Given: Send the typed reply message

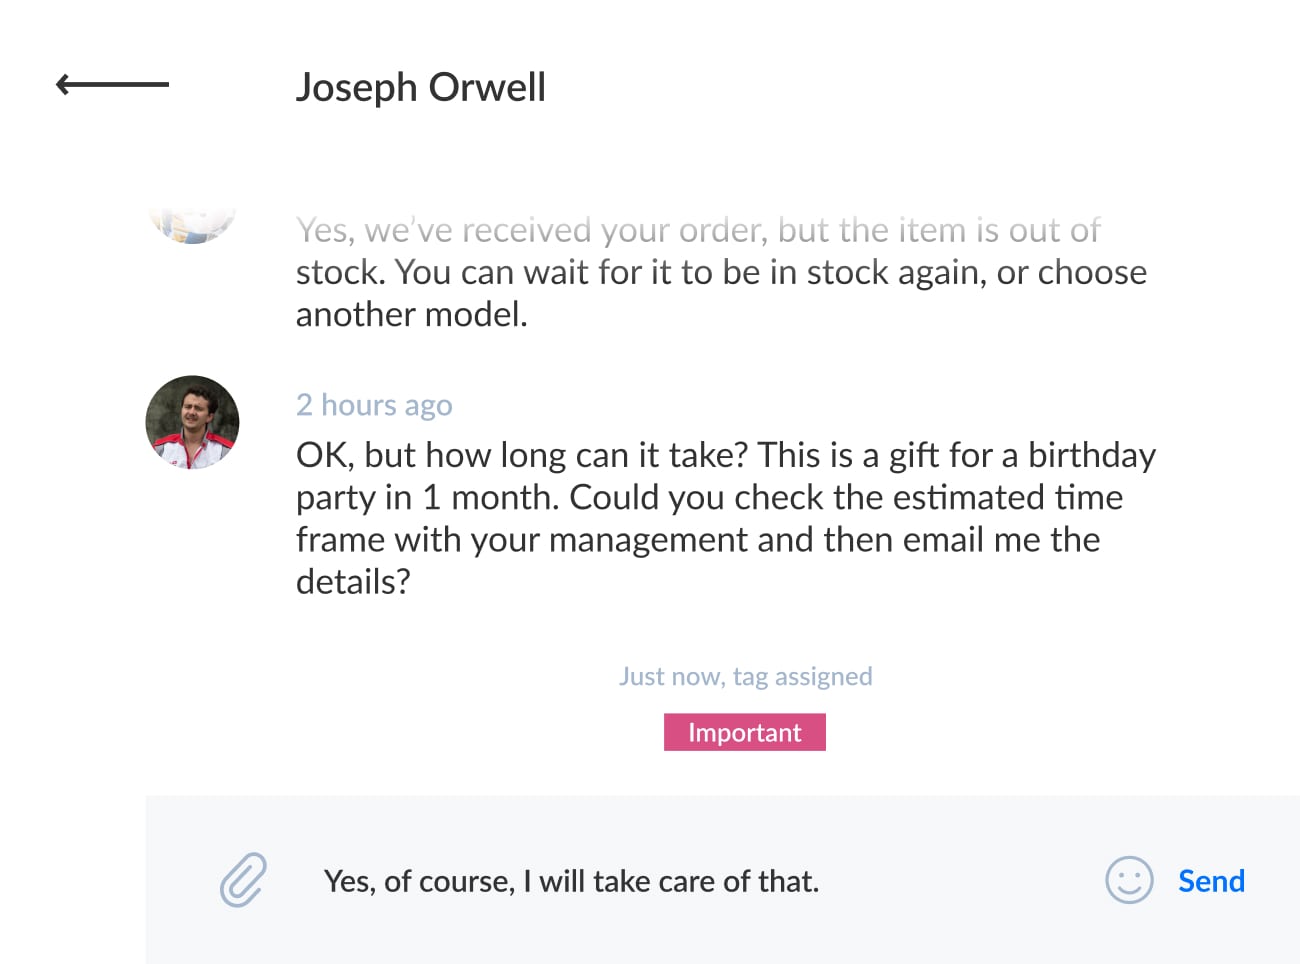Looking at the screenshot, I should [1211, 881].
